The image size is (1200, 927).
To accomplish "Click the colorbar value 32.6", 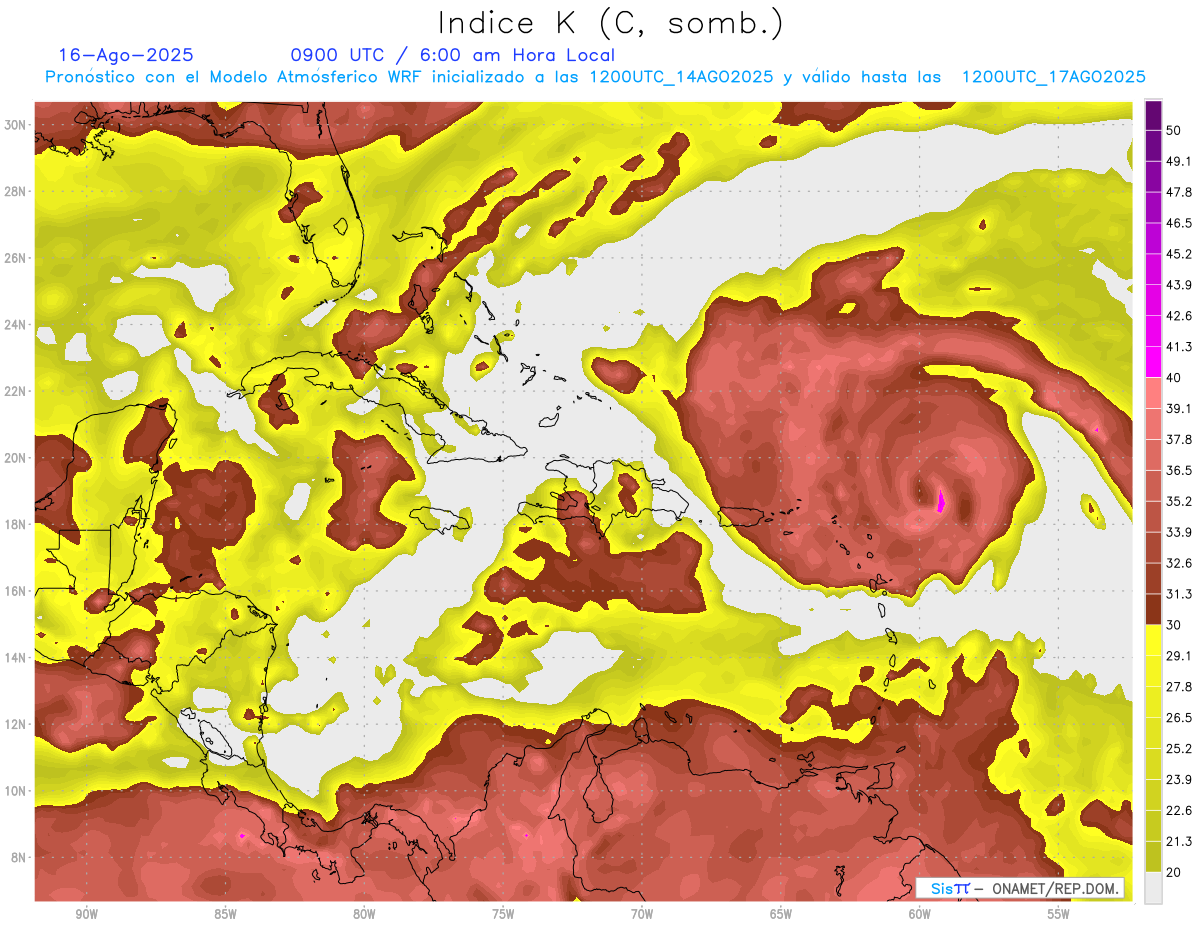I will tap(1179, 563).
